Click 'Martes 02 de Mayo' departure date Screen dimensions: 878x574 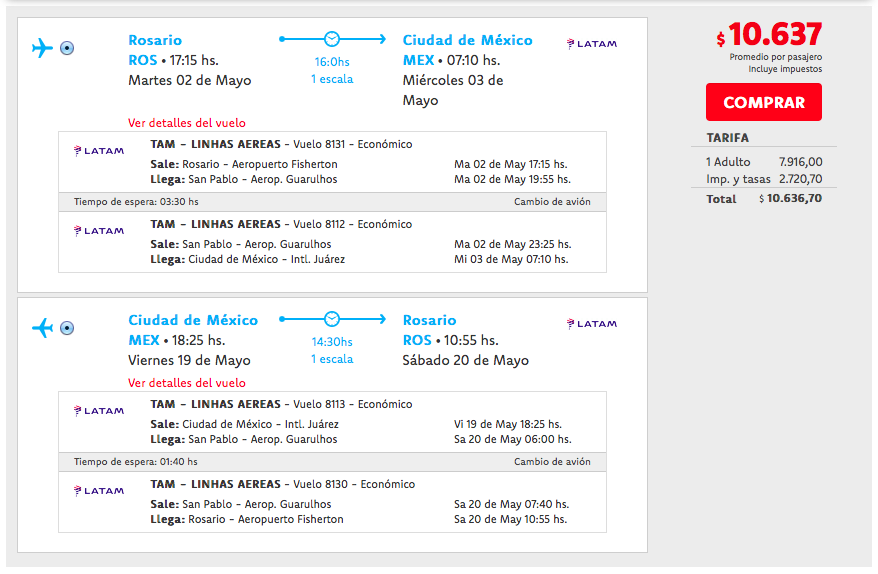(190, 81)
